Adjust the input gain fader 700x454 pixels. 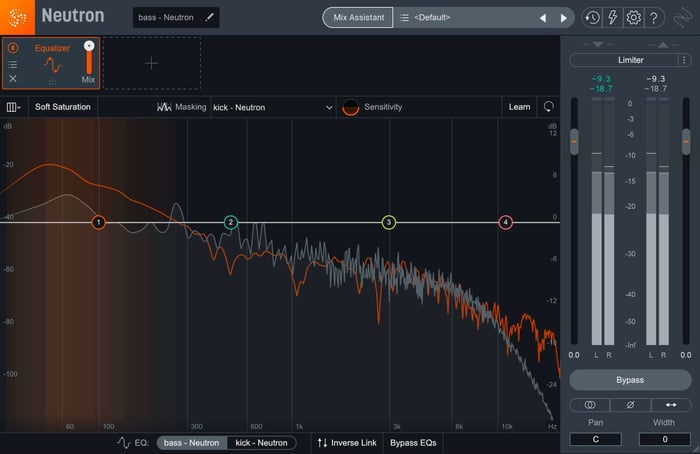[x=574, y=142]
